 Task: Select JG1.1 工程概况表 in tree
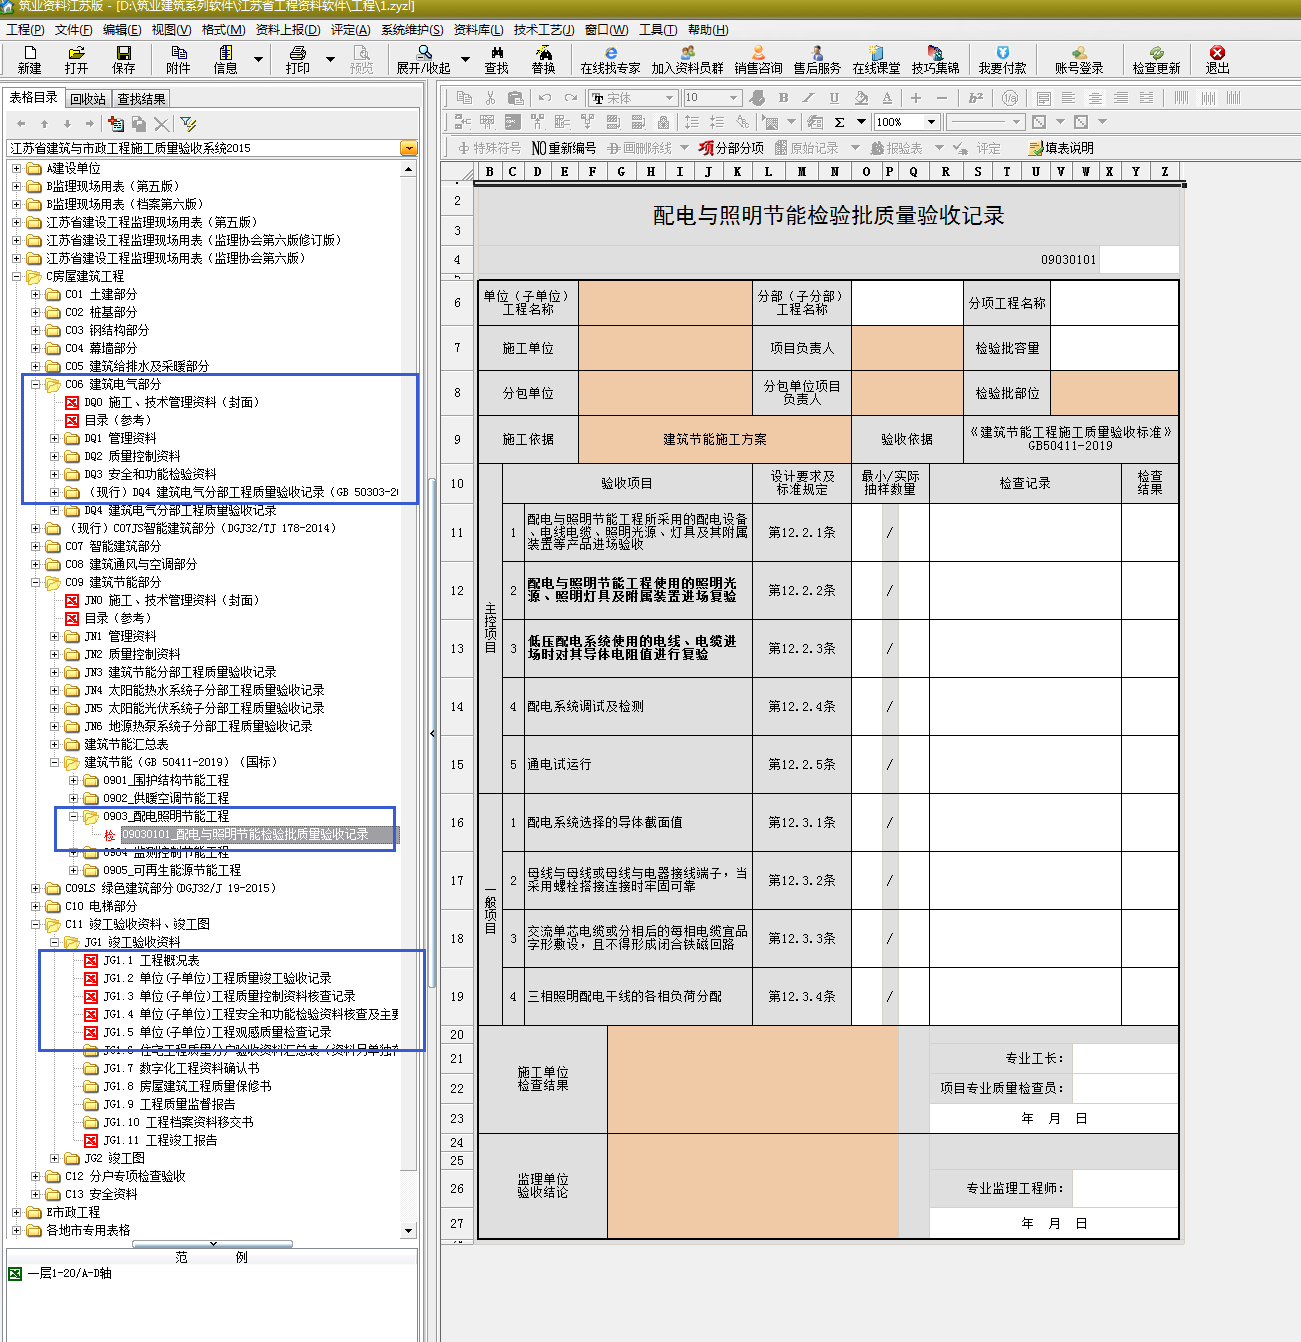click(x=151, y=960)
